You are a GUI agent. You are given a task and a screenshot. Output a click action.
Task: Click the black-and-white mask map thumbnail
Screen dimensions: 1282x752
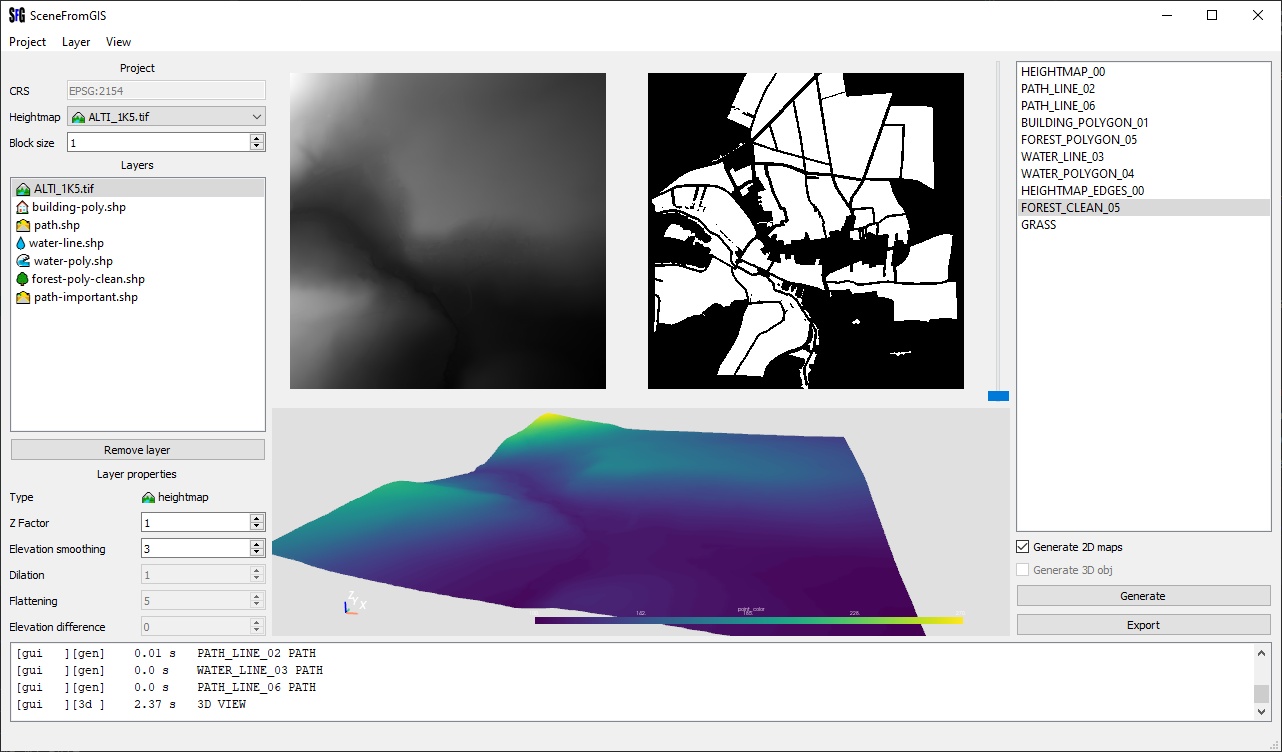pyautogui.click(x=806, y=231)
